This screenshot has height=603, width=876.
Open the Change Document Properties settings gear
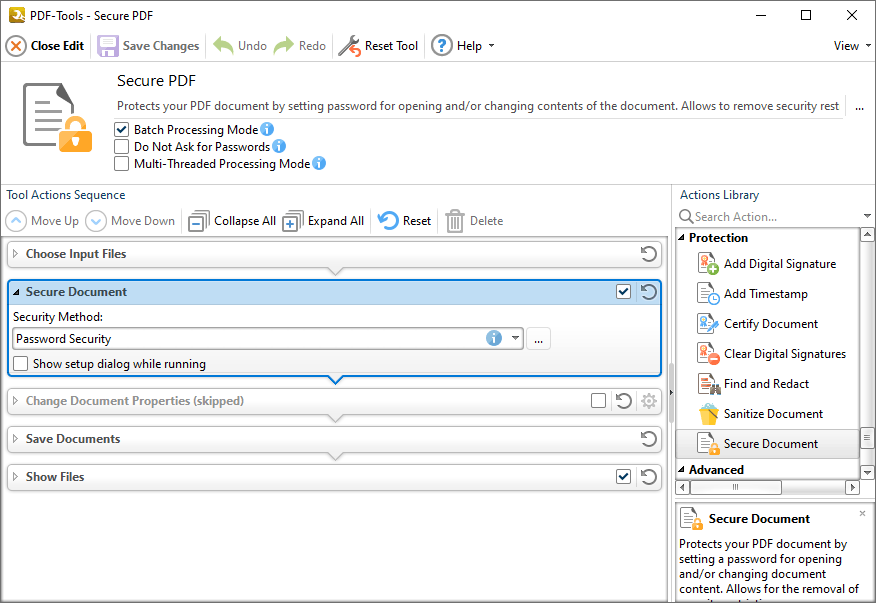[x=648, y=400]
